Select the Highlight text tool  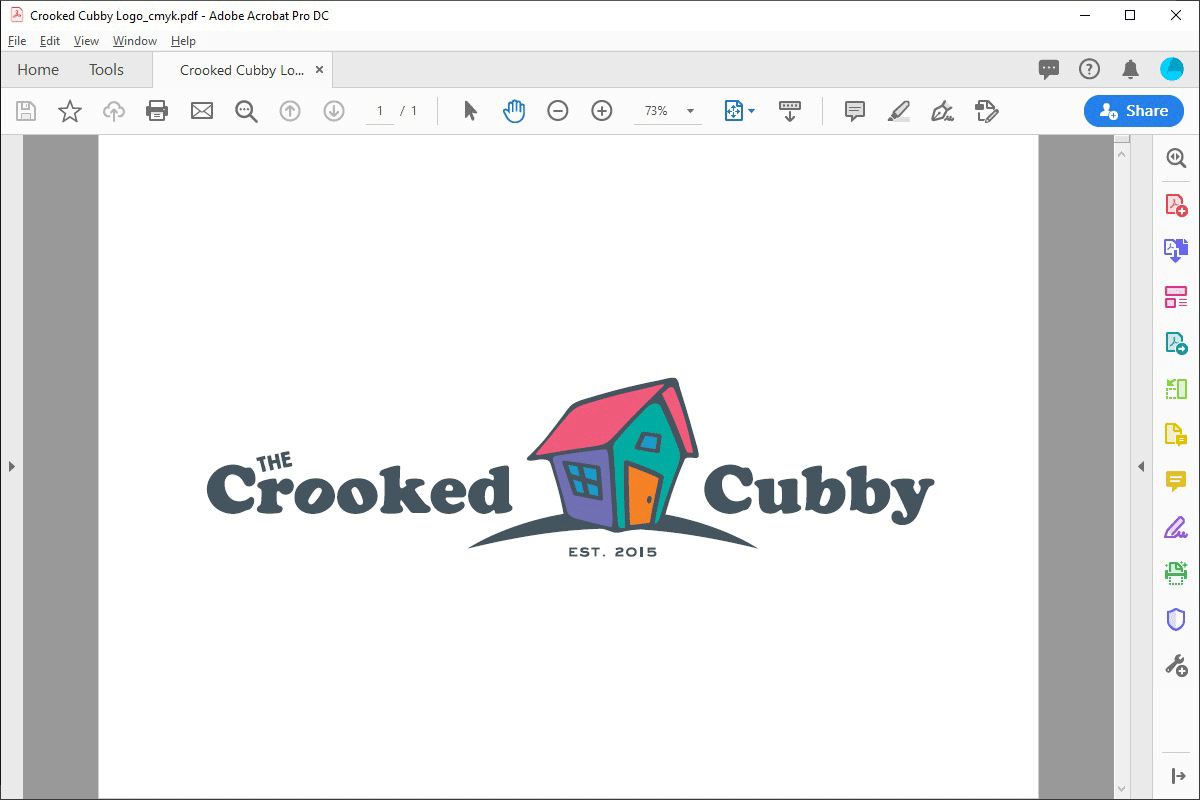point(898,111)
